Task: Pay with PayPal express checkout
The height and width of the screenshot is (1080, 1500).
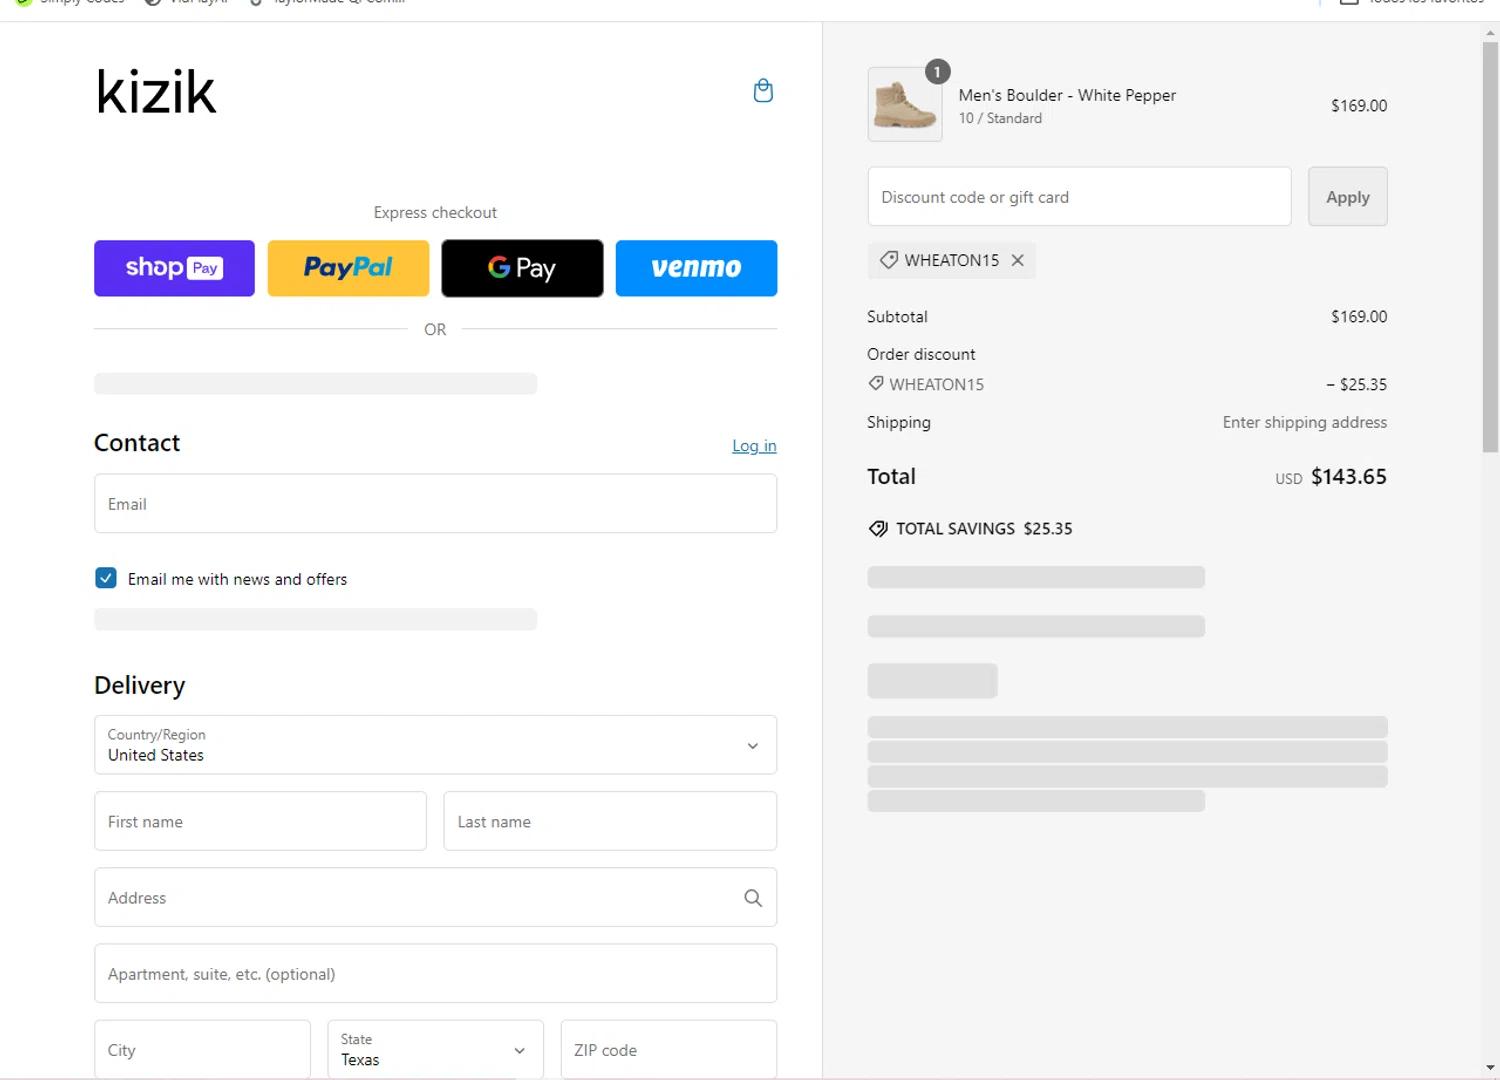Action: [348, 268]
